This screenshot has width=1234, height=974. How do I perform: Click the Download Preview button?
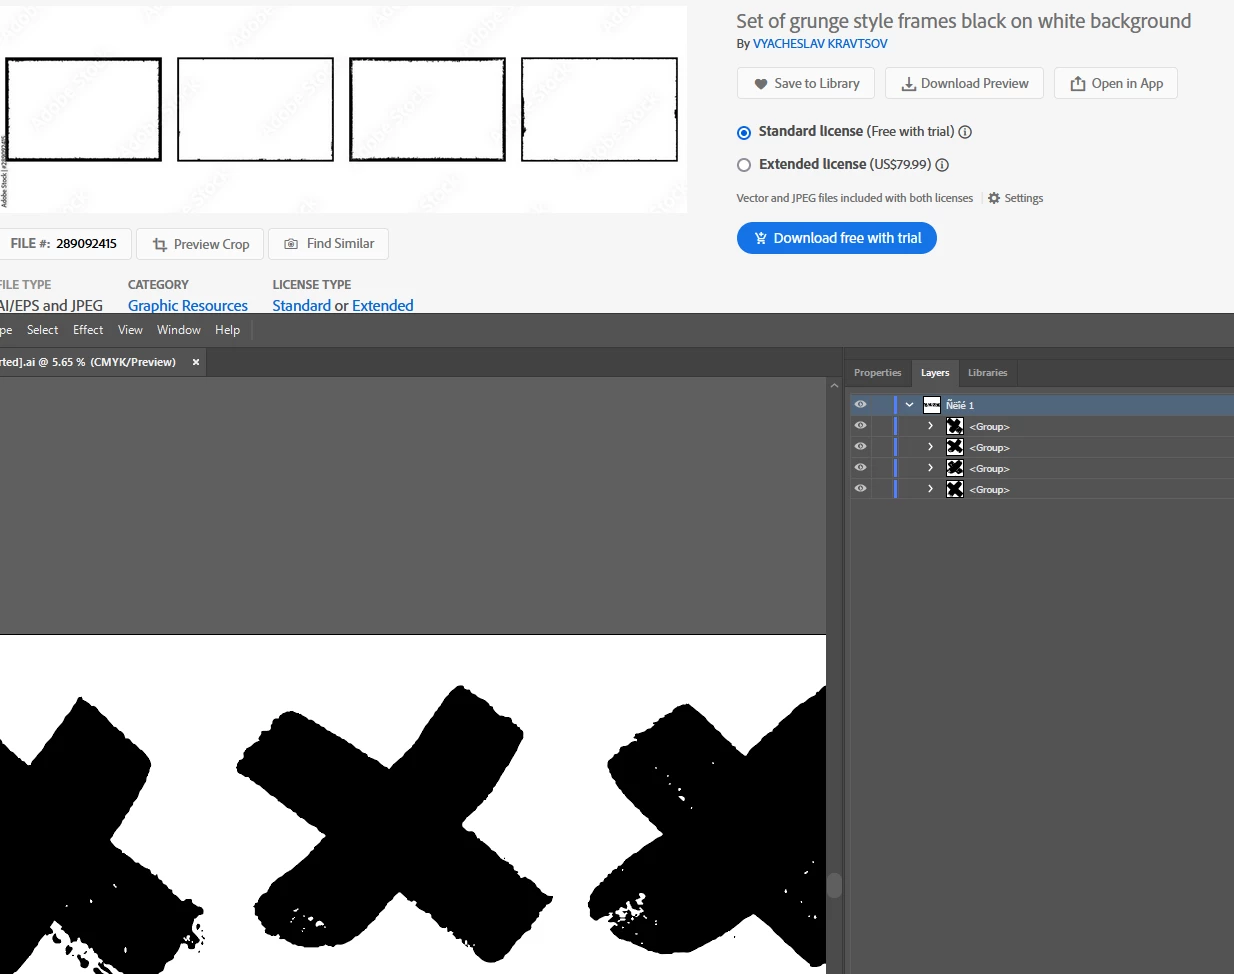point(964,84)
